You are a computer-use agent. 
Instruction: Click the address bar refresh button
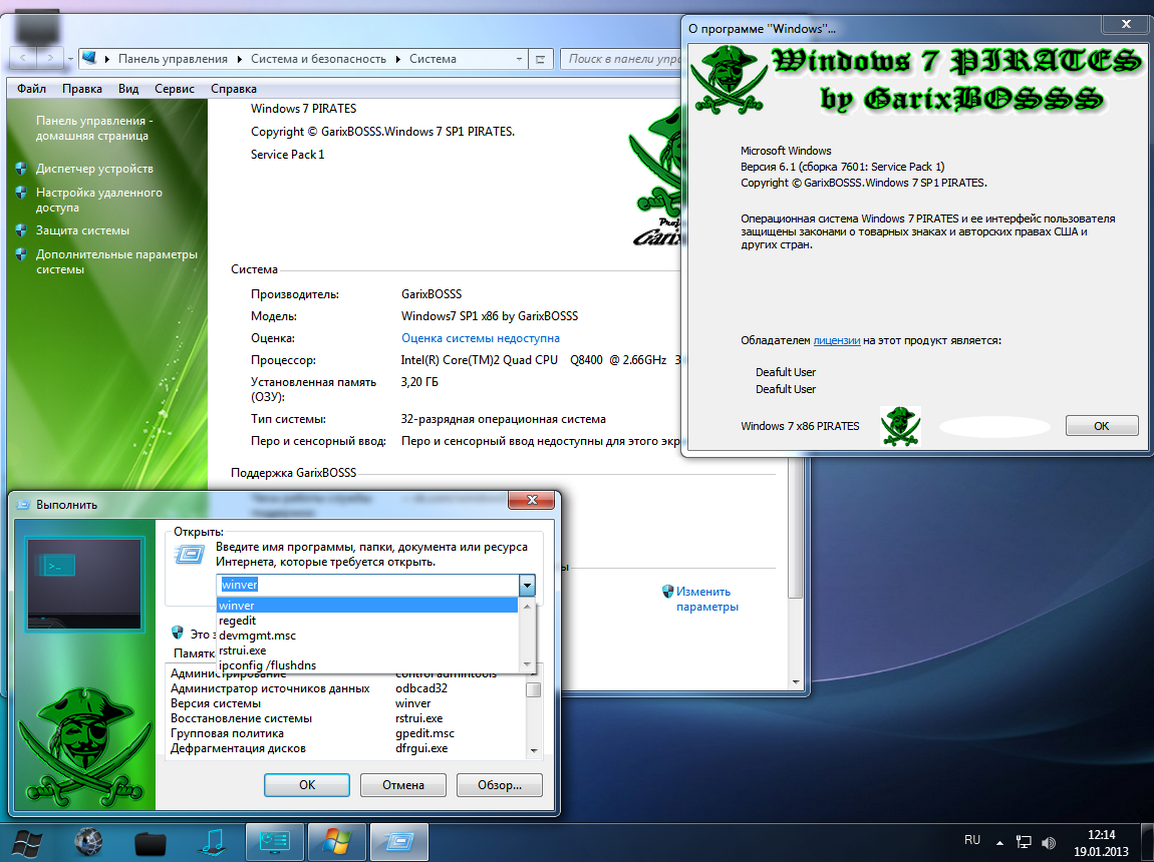tap(540, 59)
